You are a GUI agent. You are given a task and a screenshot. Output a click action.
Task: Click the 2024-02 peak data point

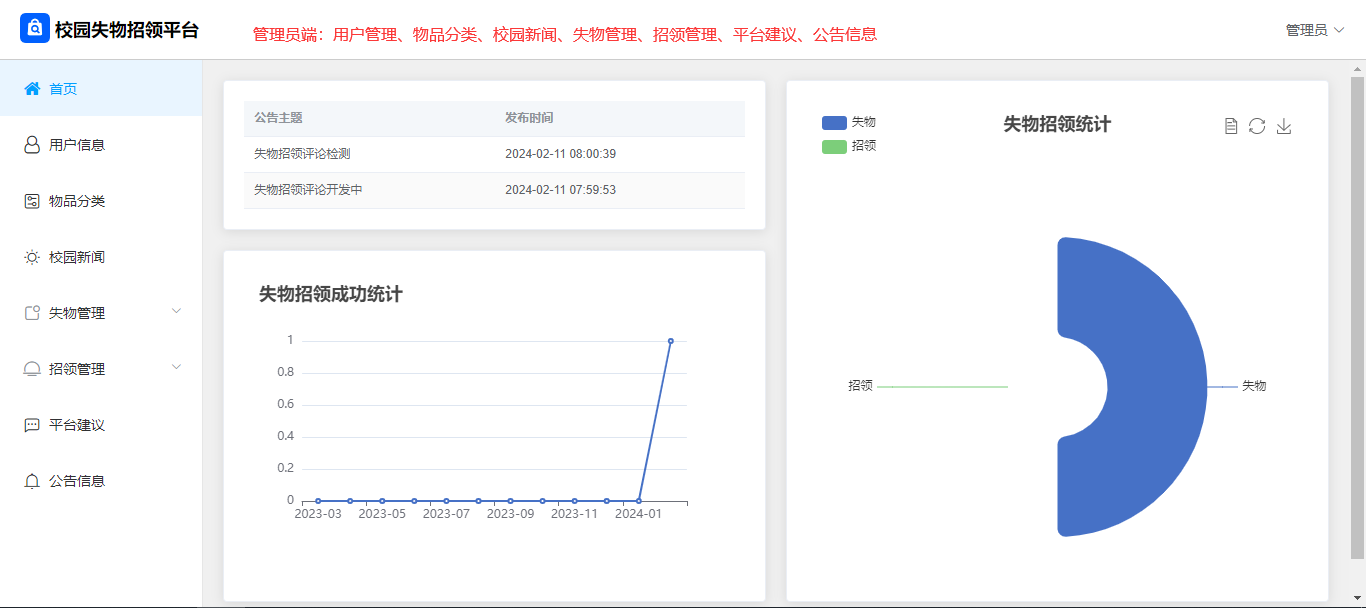[x=670, y=341]
